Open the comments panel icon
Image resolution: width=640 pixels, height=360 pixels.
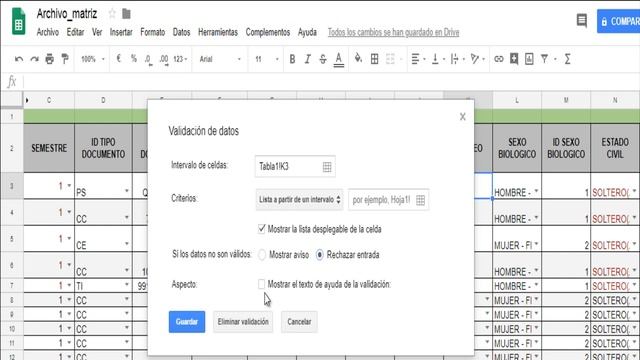click(x=582, y=20)
